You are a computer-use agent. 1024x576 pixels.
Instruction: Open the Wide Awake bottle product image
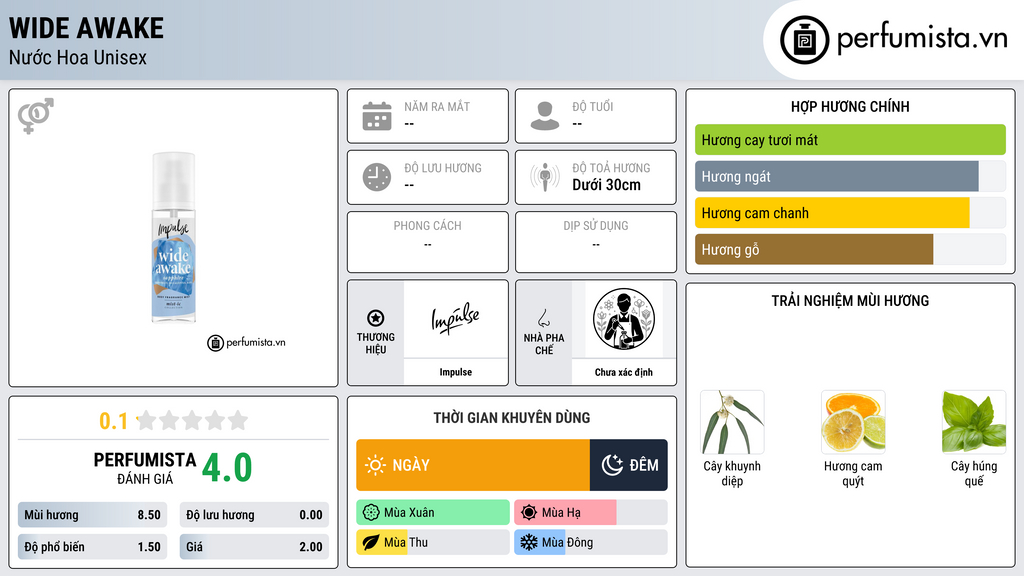(x=173, y=238)
